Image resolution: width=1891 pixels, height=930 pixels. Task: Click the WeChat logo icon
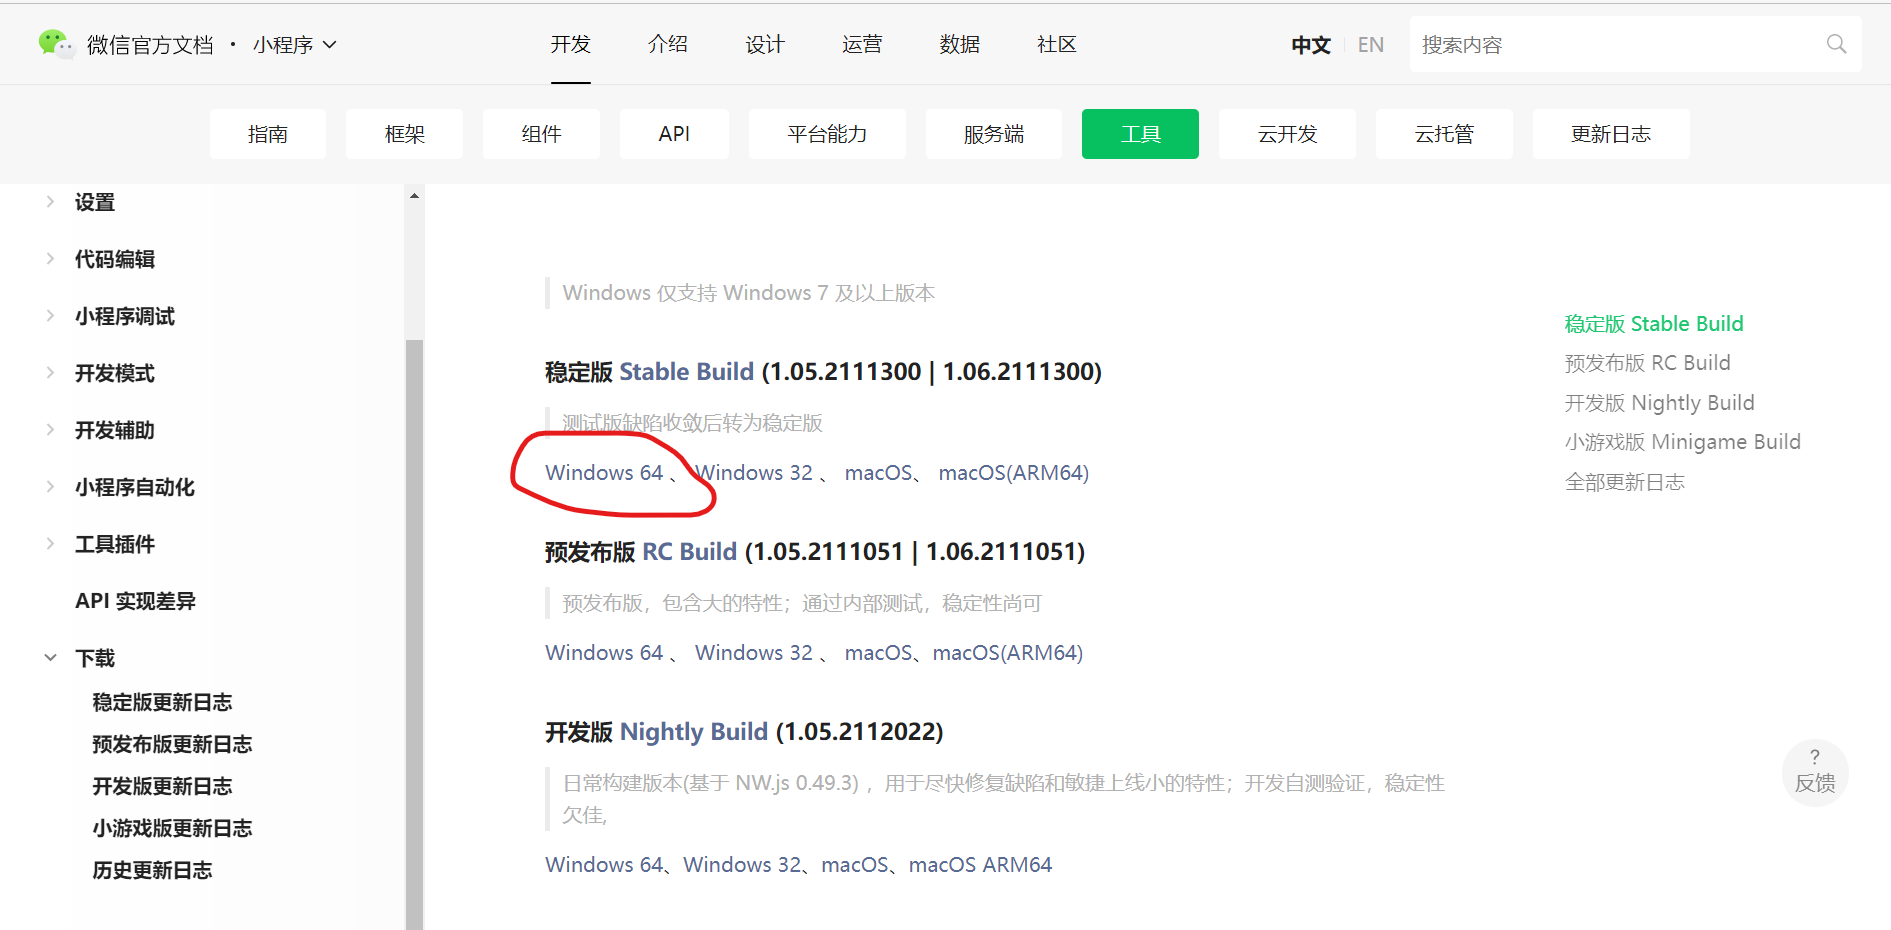coord(56,44)
